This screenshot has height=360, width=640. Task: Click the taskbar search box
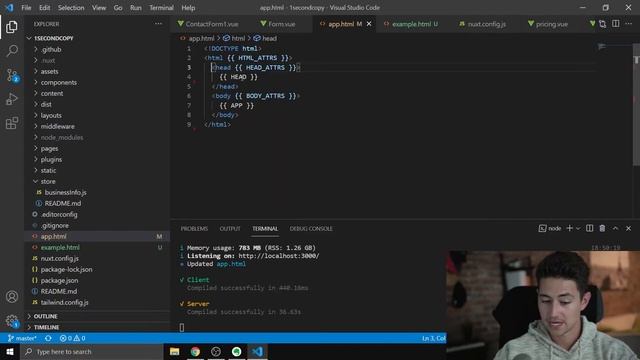pyautogui.click(x=91, y=352)
